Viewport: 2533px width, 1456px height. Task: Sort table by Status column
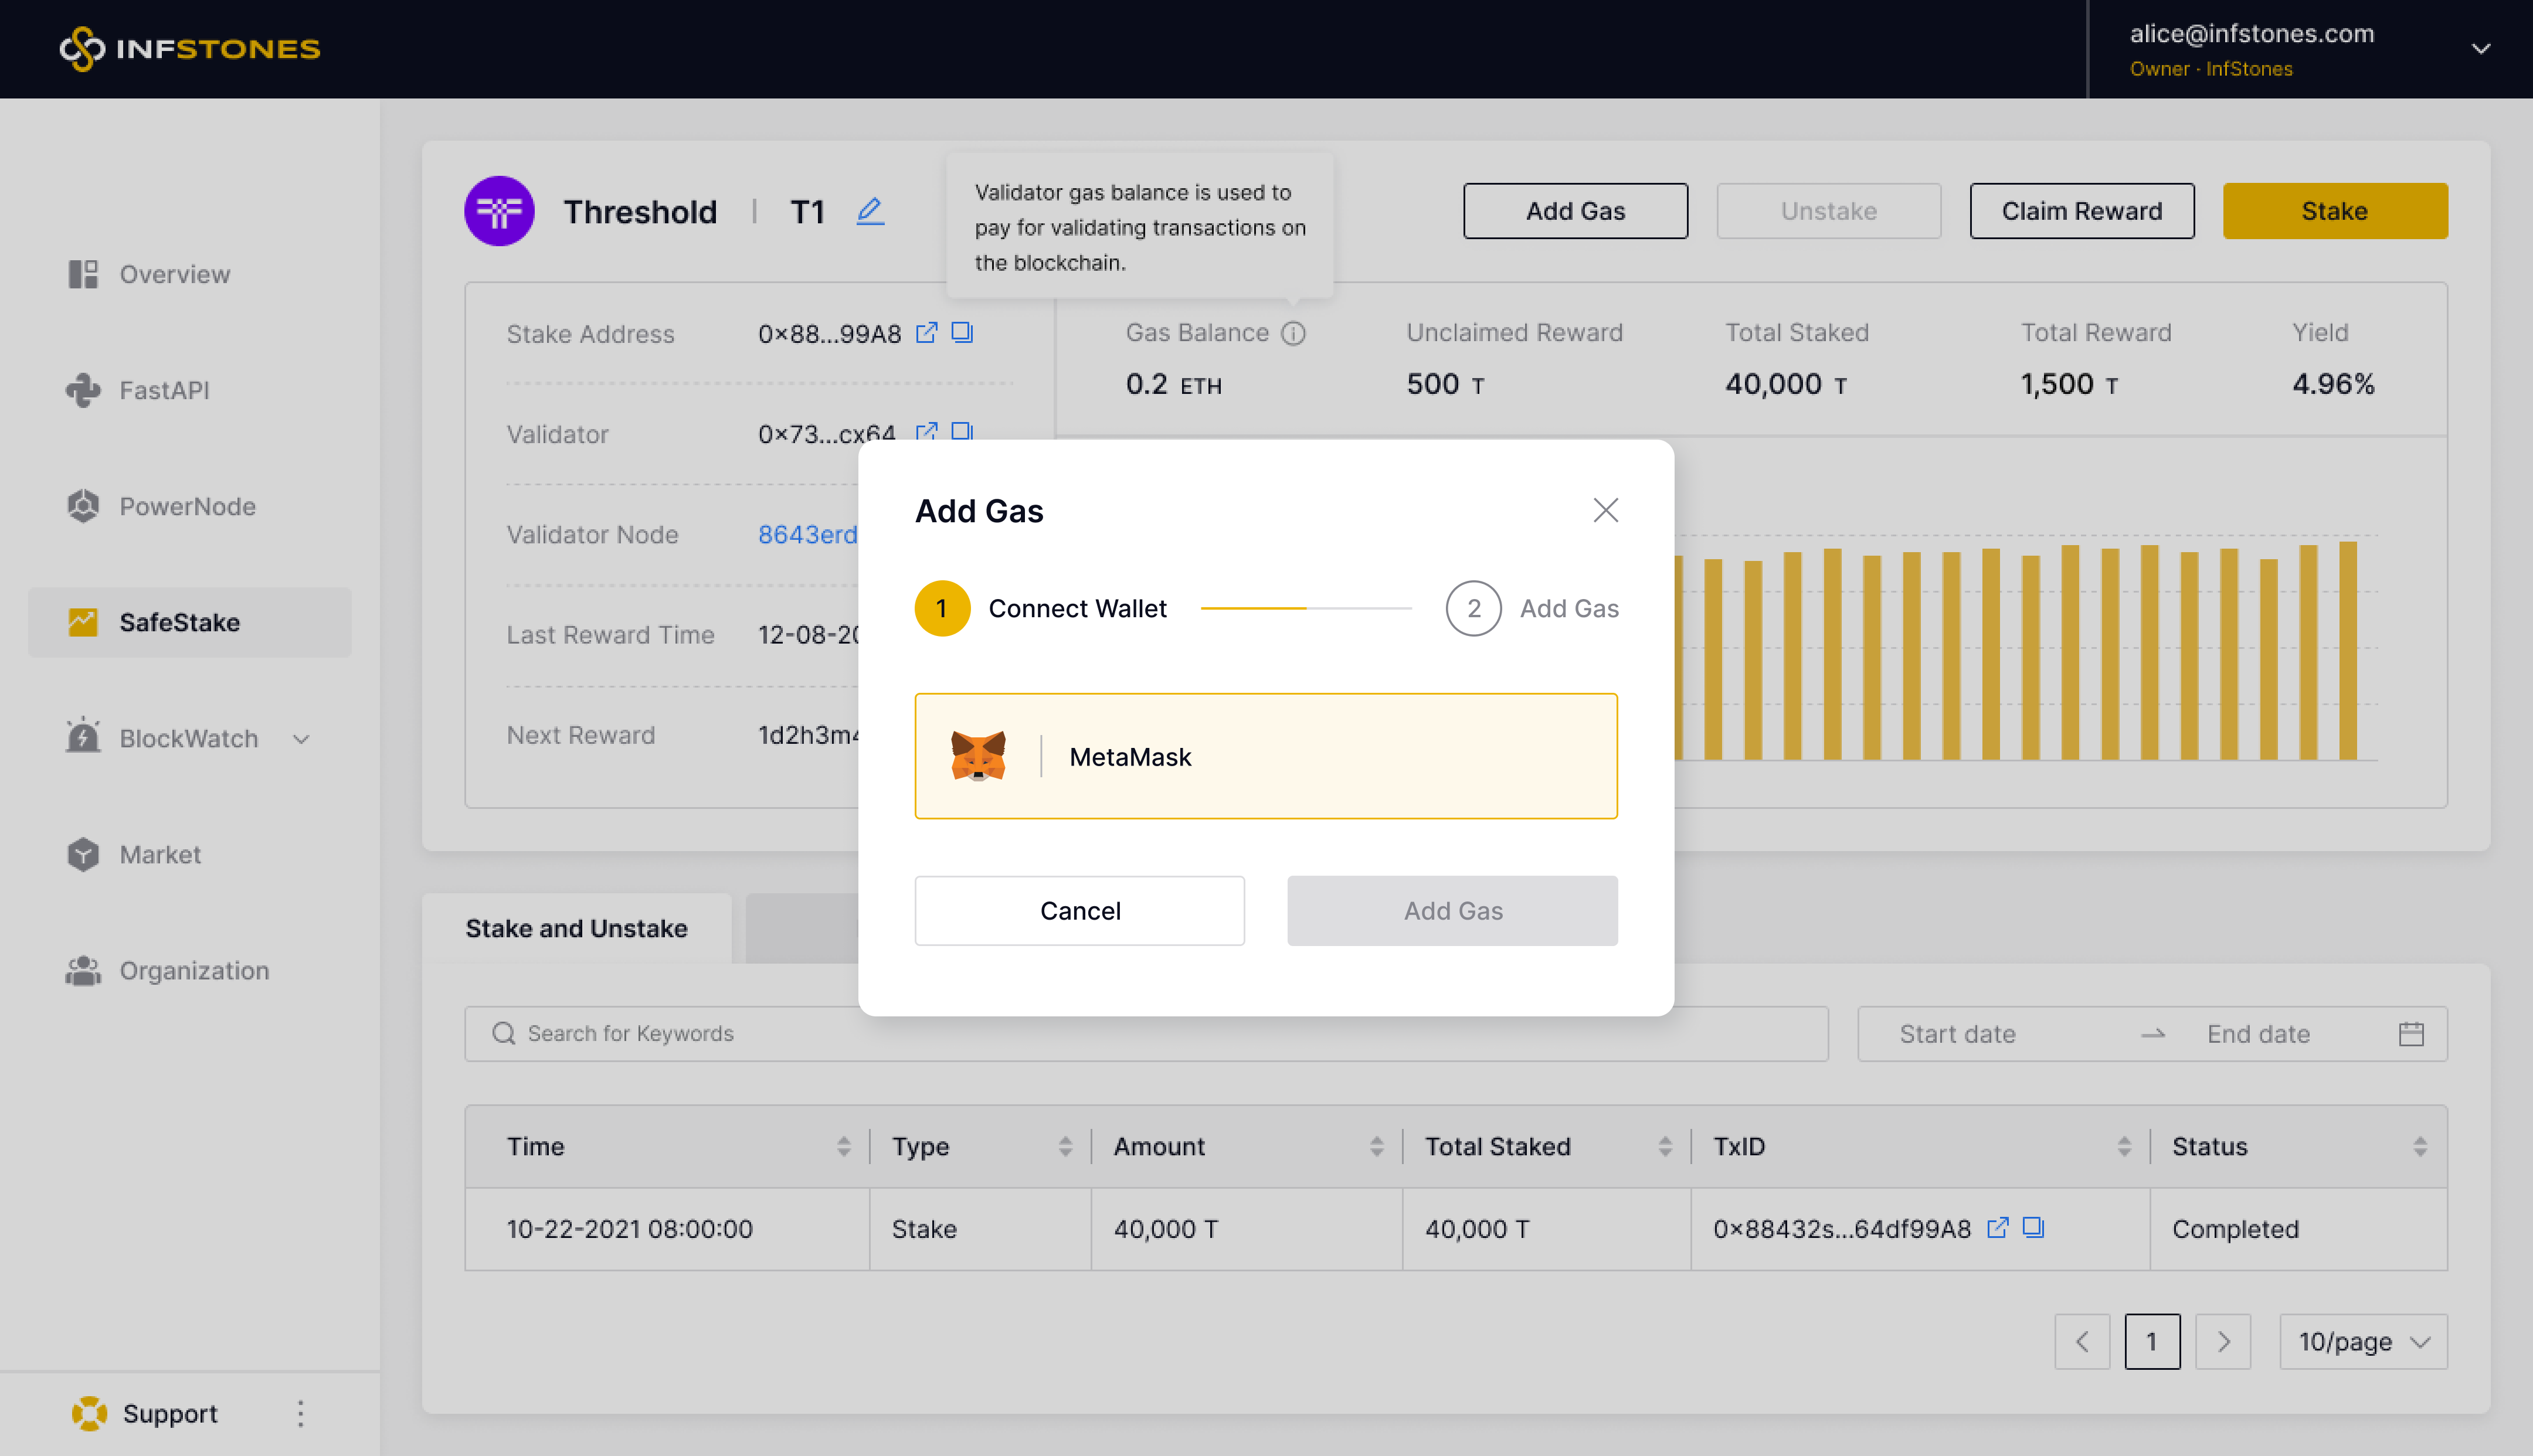[x=2419, y=1146]
